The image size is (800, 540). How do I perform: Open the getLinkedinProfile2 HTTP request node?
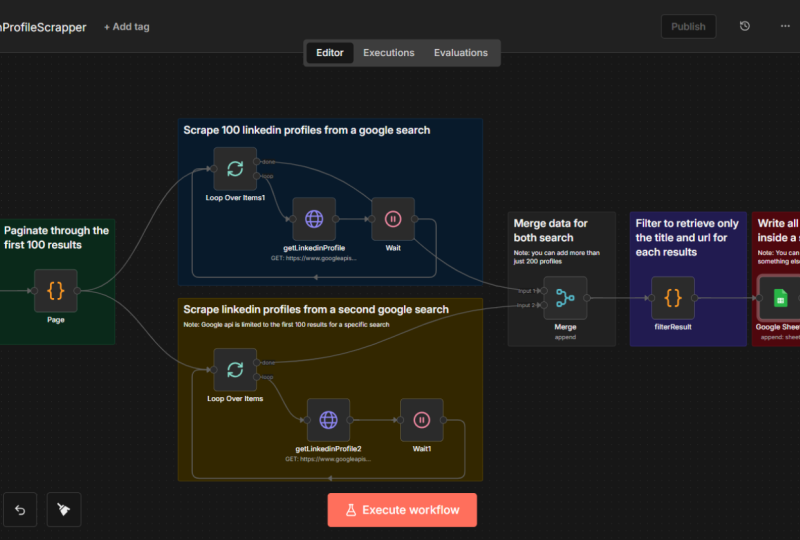click(x=328, y=420)
